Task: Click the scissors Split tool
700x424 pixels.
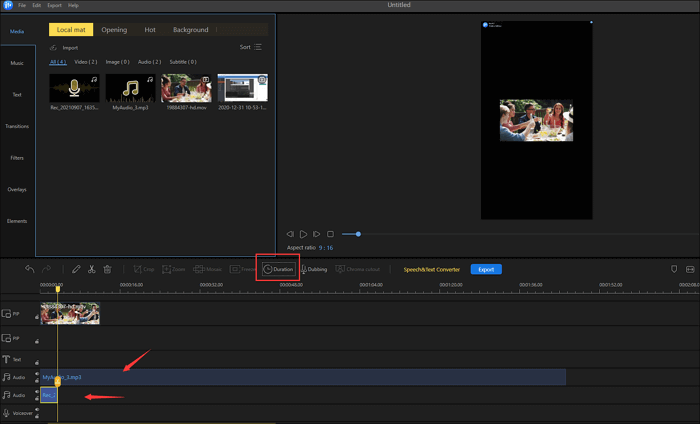Action: pyautogui.click(x=92, y=269)
